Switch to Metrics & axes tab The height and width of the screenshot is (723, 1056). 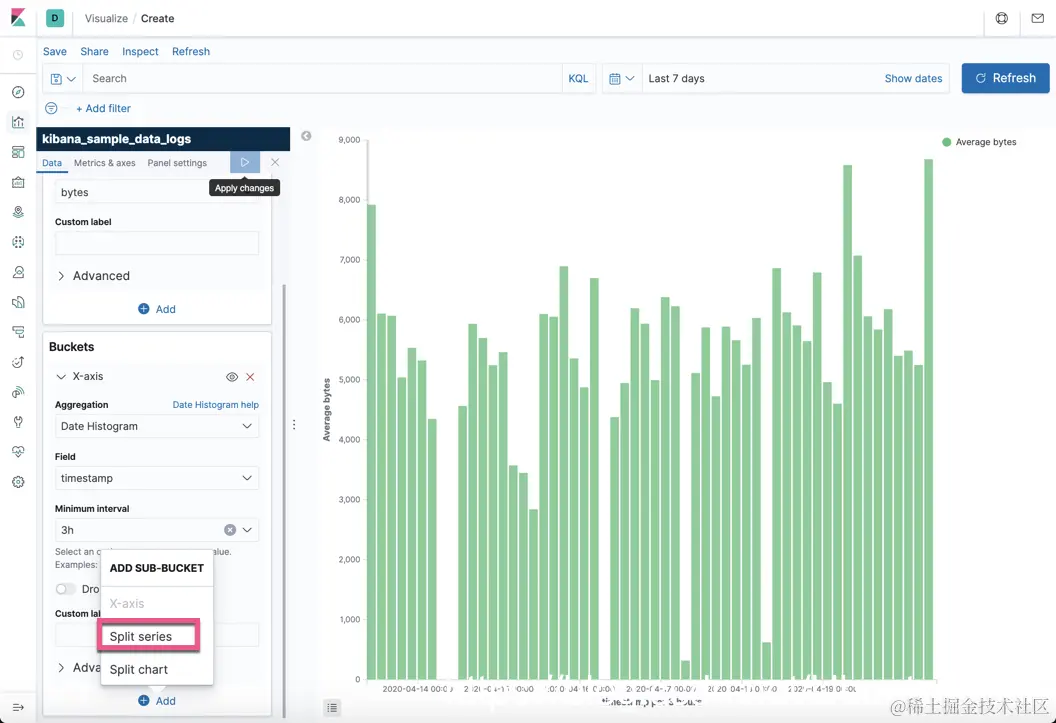pos(104,163)
